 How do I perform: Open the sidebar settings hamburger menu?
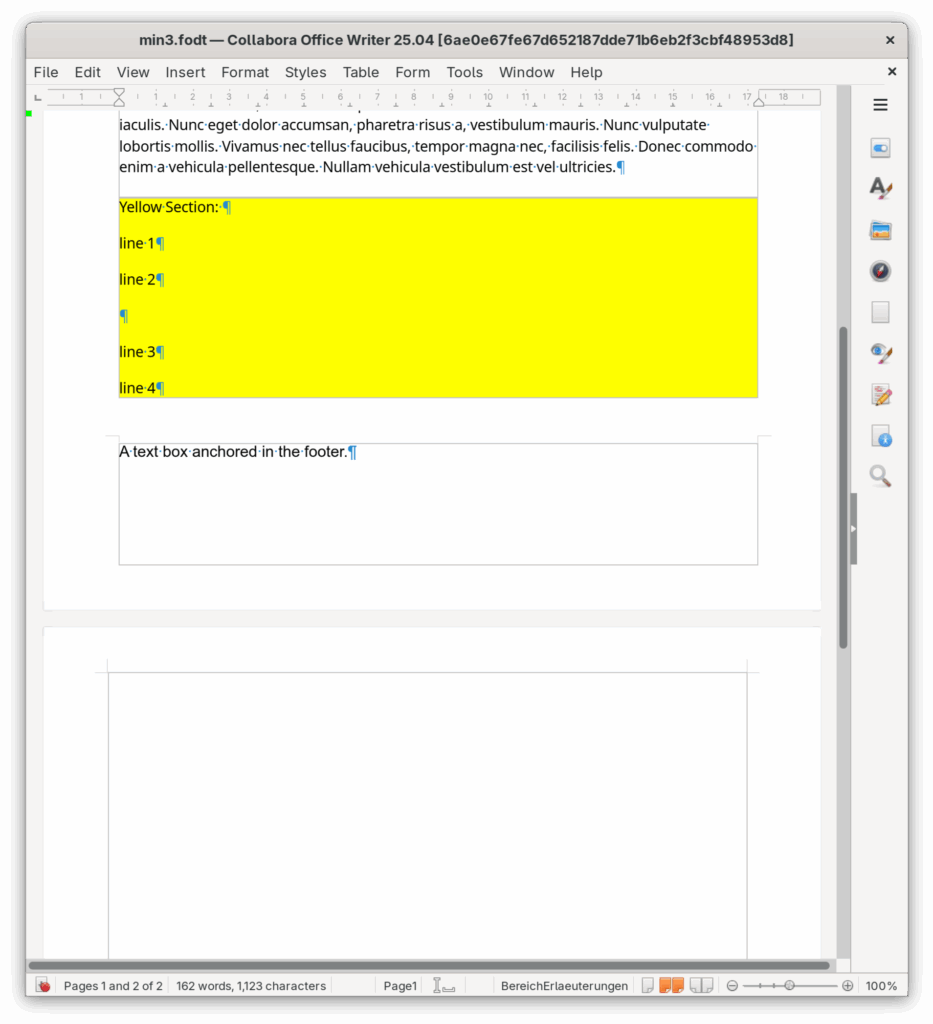(x=880, y=105)
